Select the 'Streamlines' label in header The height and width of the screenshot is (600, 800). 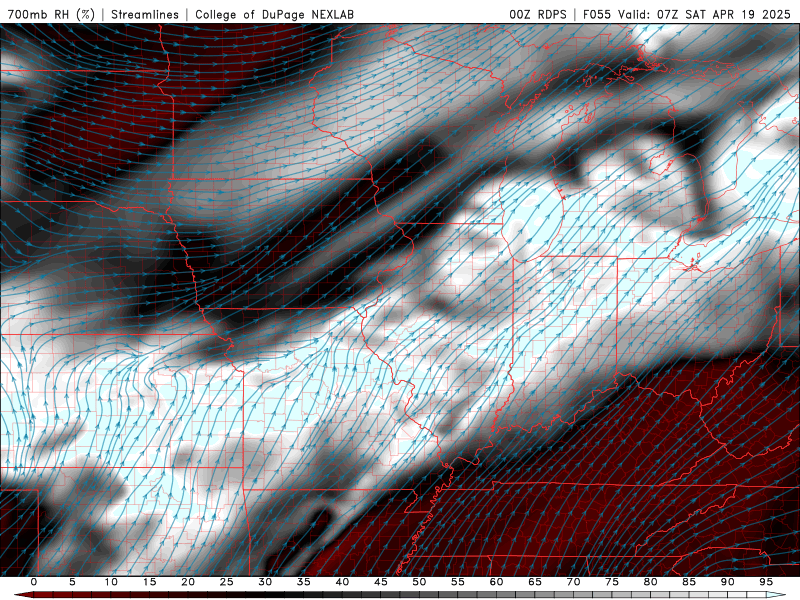click(x=145, y=14)
